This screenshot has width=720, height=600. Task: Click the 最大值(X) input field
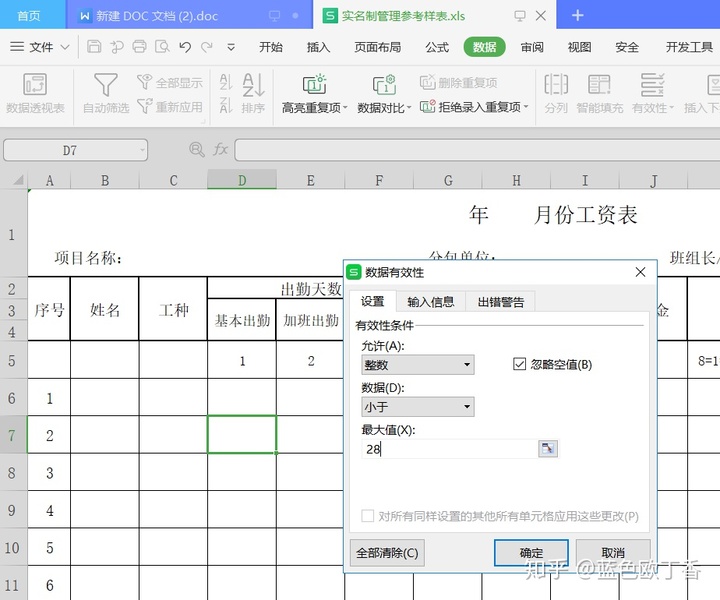[450, 449]
